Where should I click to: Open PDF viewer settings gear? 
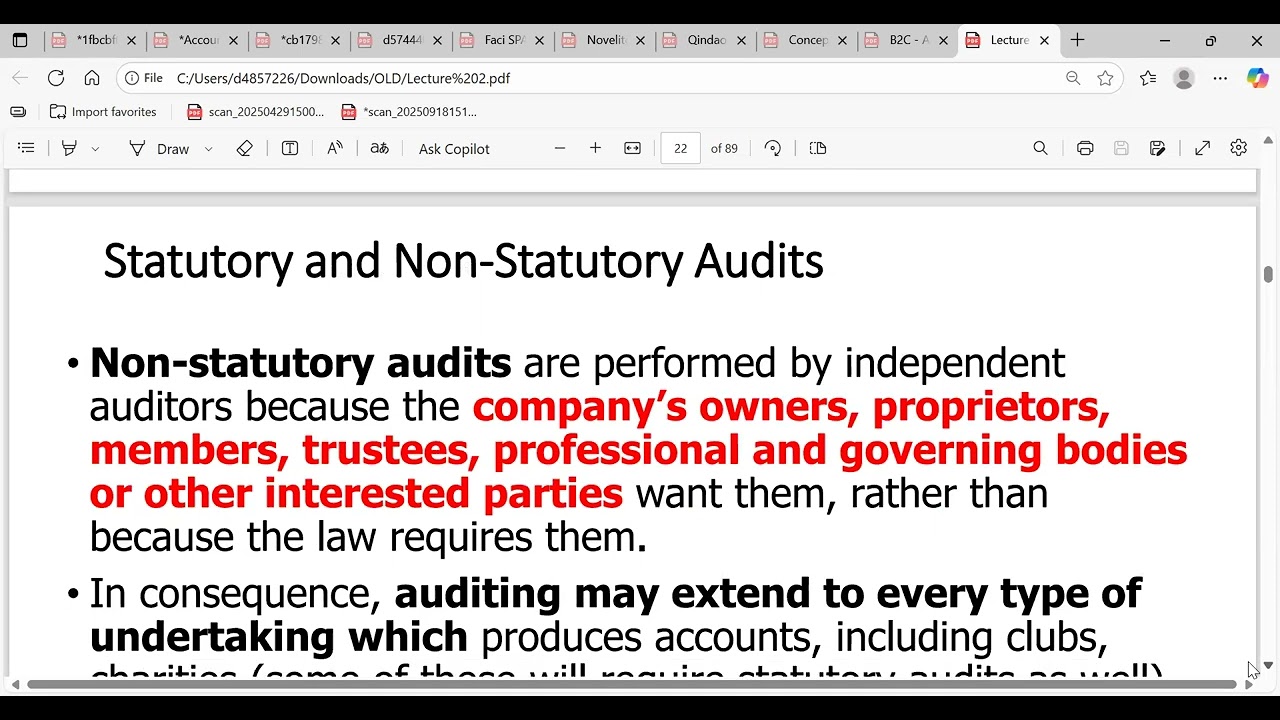[x=1238, y=148]
